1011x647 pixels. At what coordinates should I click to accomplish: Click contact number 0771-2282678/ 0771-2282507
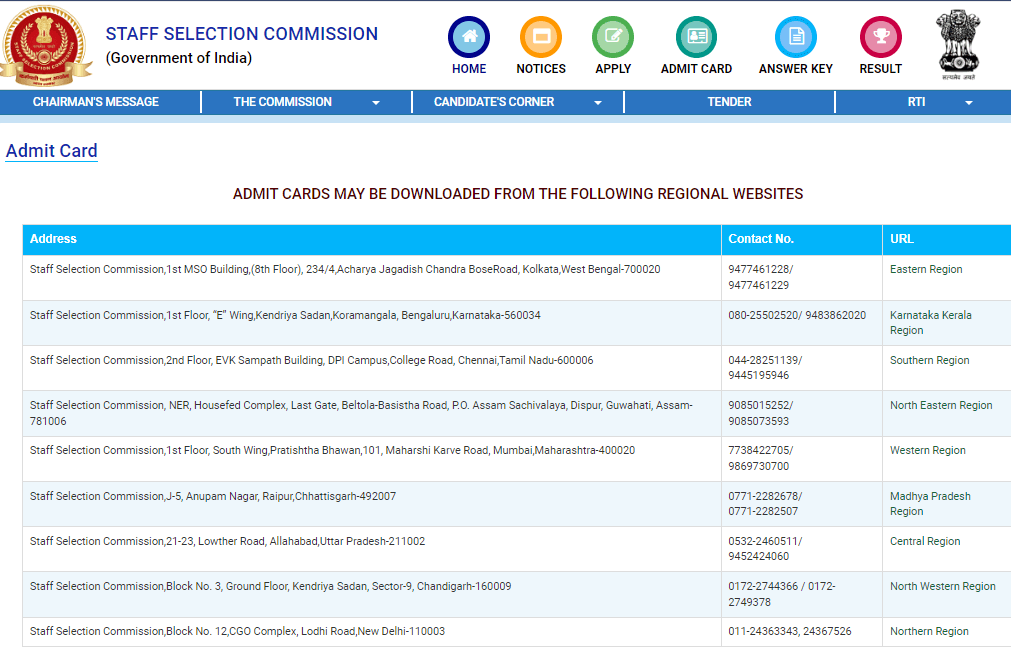click(x=765, y=503)
